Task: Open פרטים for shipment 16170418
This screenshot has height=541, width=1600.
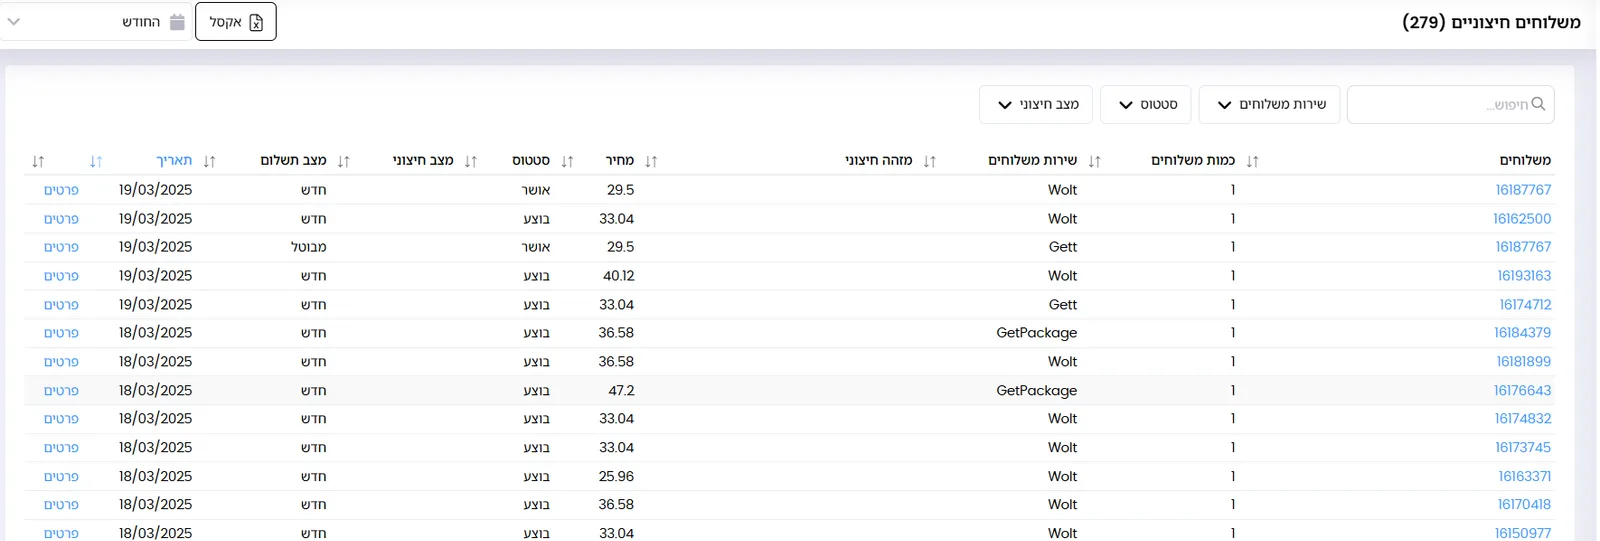Action: [61, 505]
